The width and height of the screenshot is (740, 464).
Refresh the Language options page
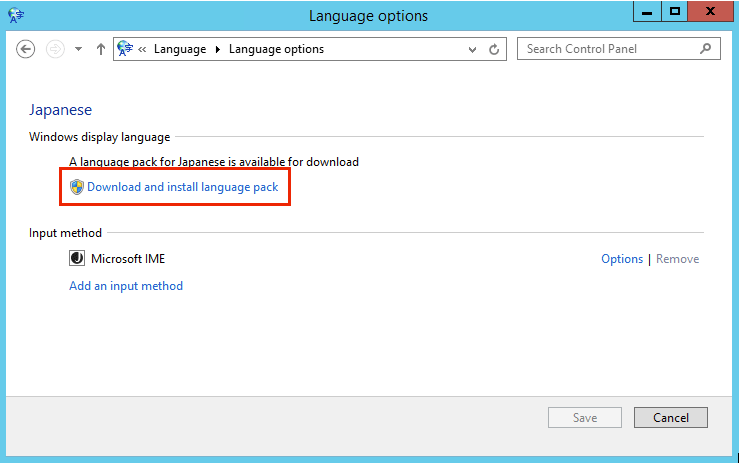[x=494, y=49]
